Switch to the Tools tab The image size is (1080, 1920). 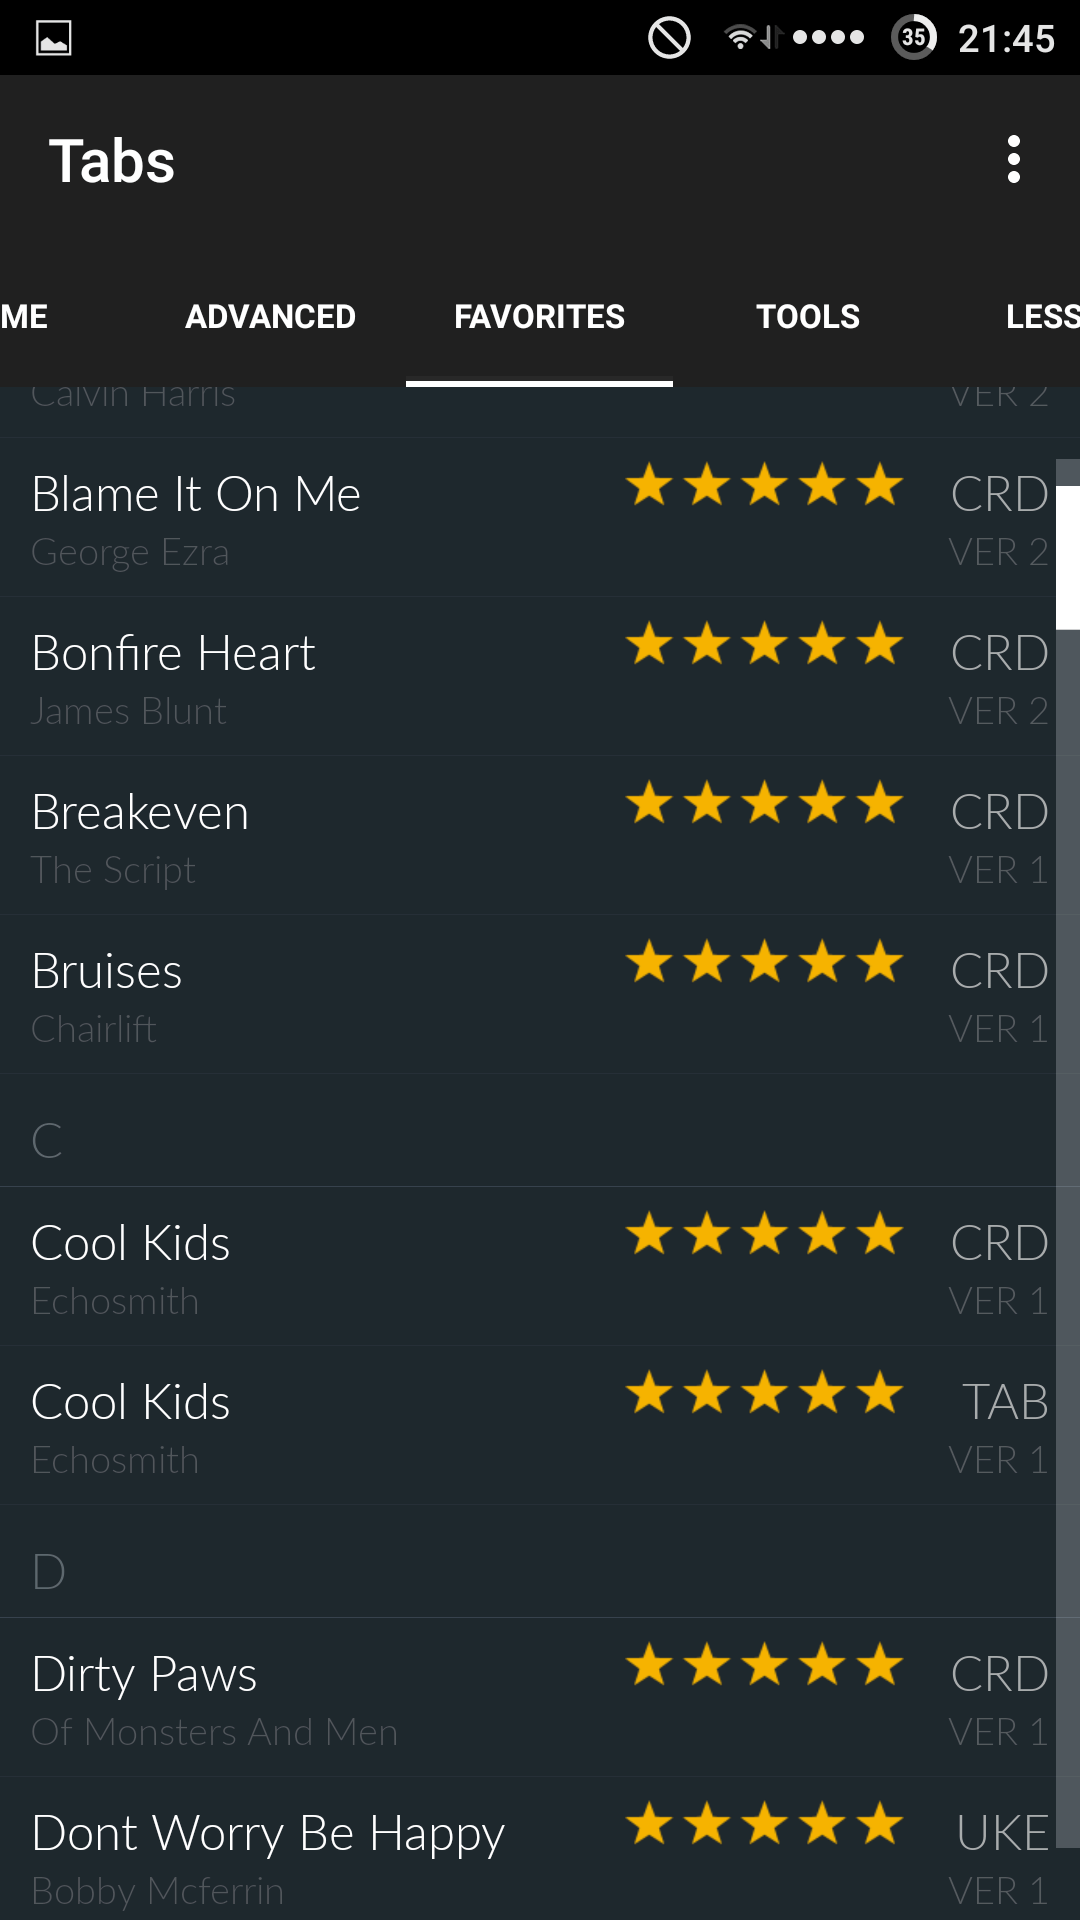[x=808, y=317]
